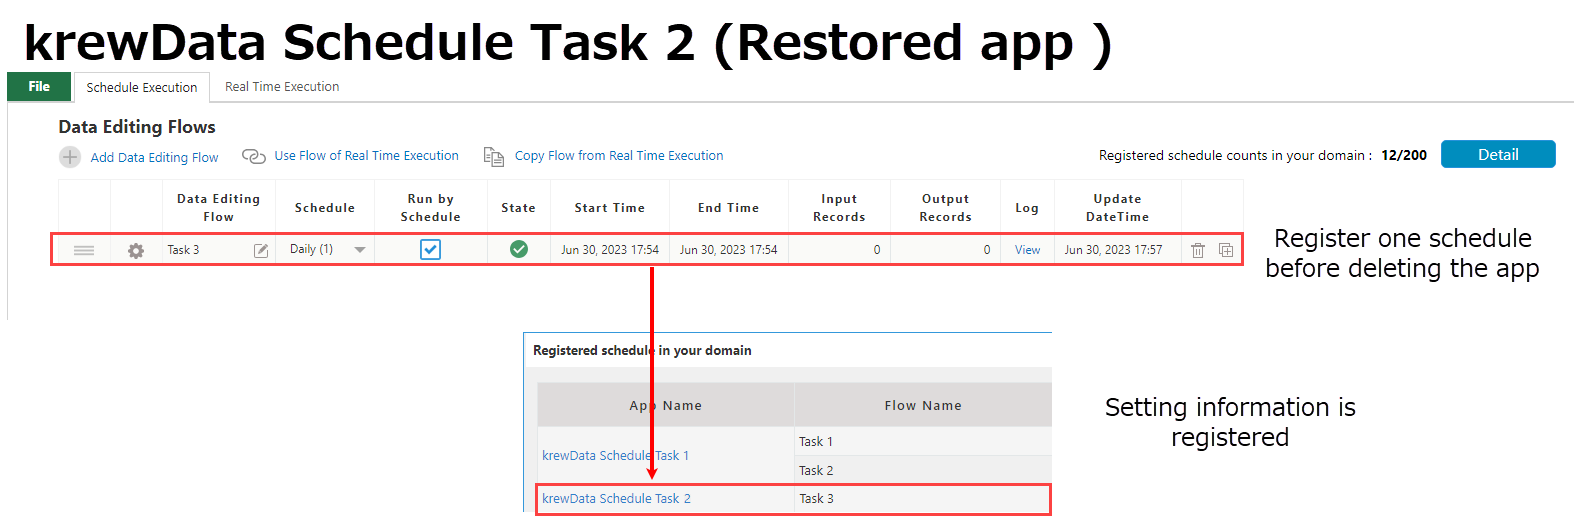Select the Task 2 flow name row
The width and height of the screenshot is (1574, 516).
pyautogui.click(x=922, y=470)
